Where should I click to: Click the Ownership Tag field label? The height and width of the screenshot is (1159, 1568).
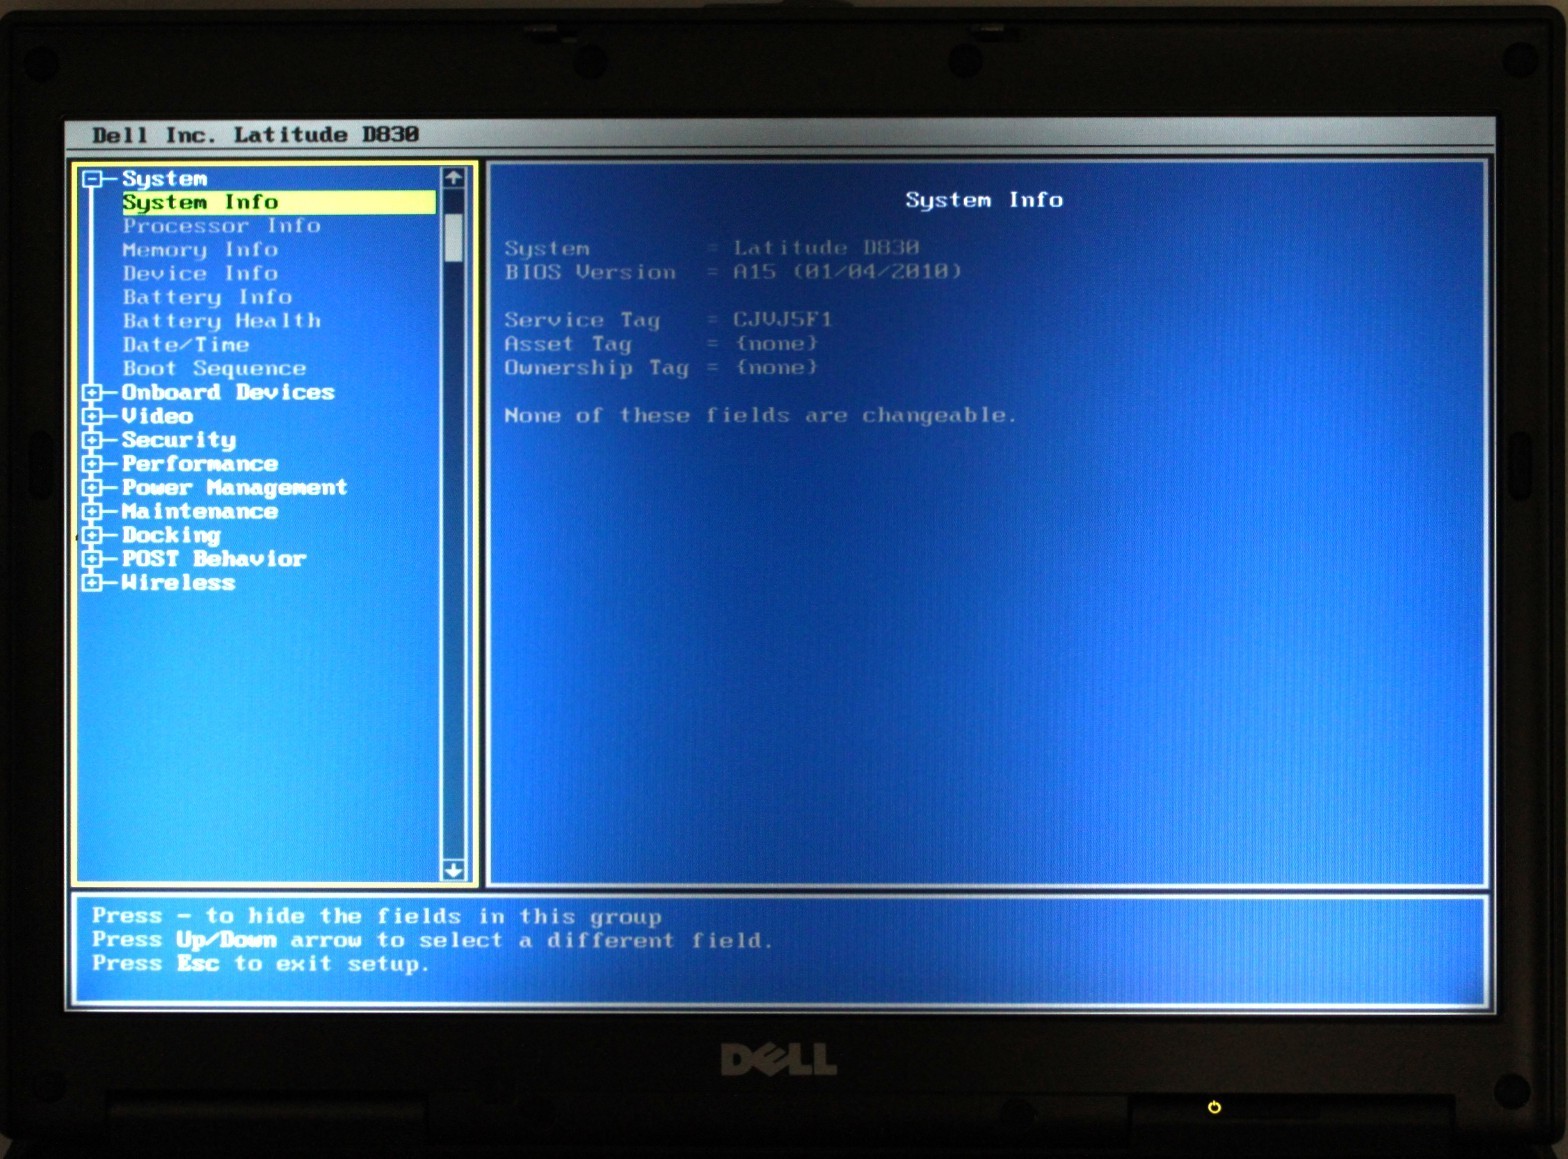597,368
